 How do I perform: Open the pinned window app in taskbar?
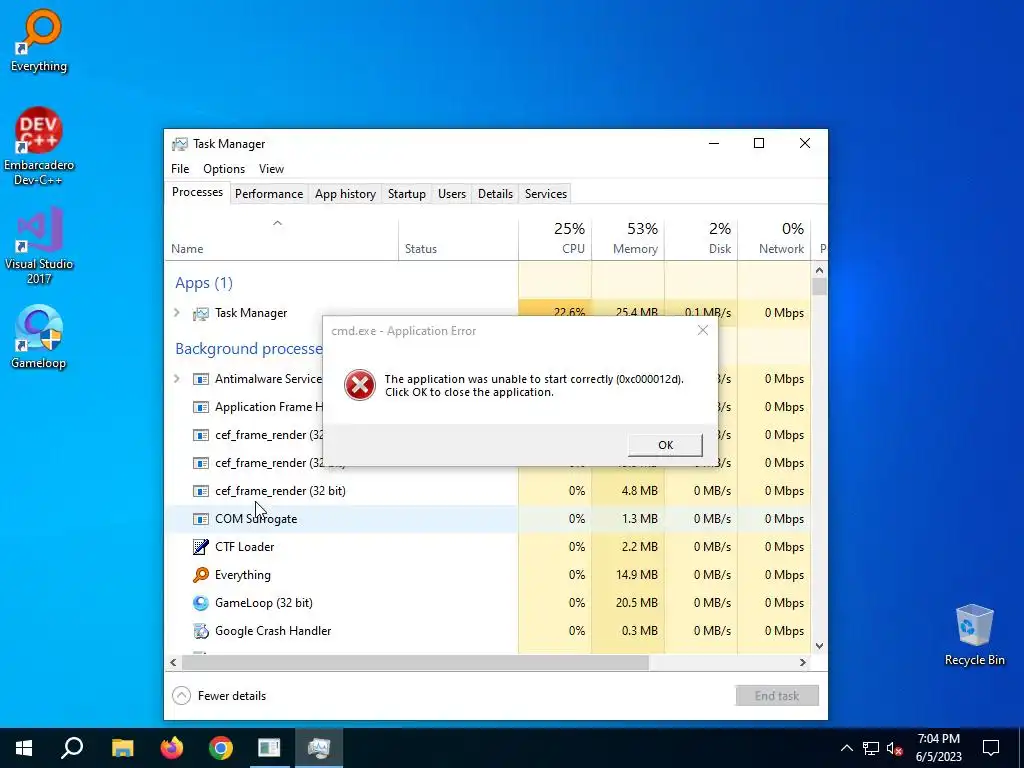pyautogui.click(x=269, y=748)
